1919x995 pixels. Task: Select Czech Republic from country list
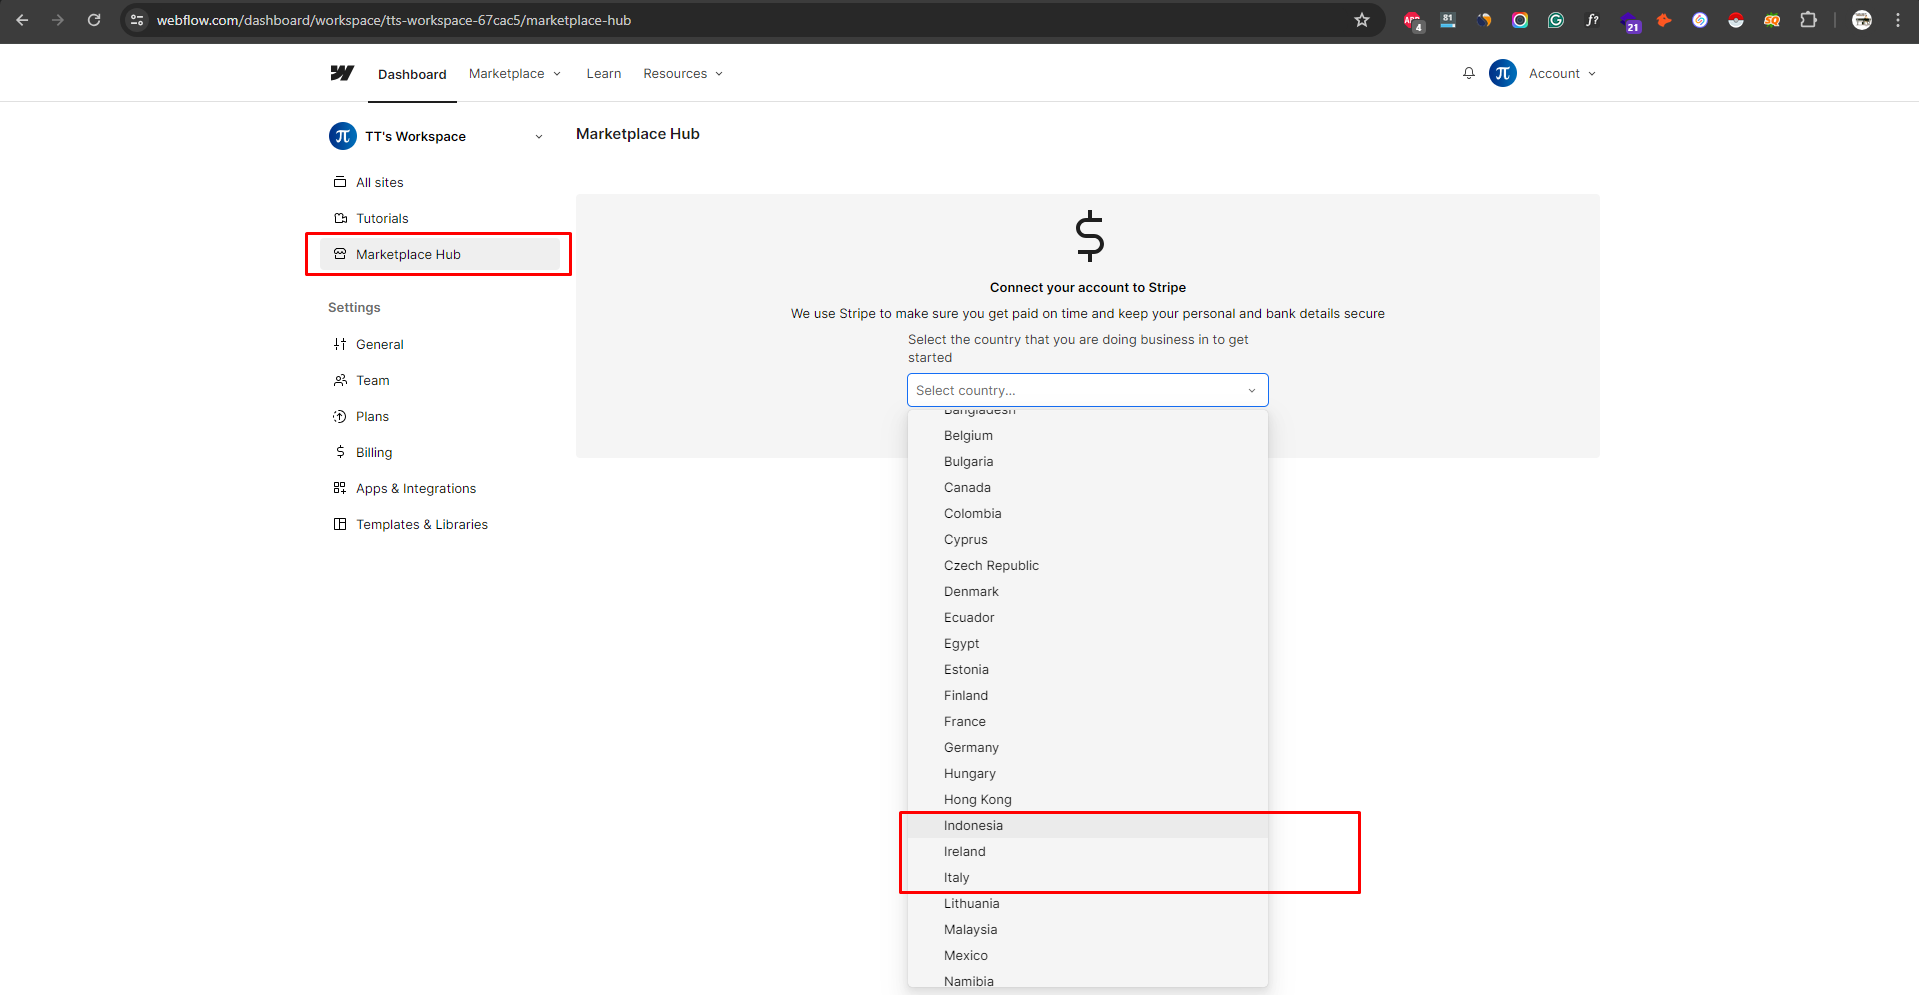click(1088, 565)
